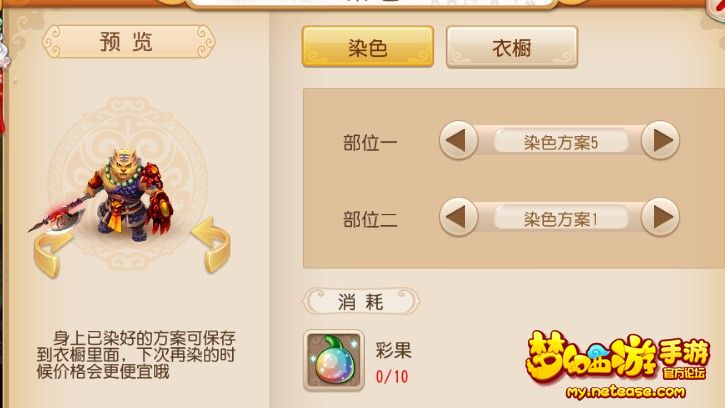Open the my.netease.com forum link
Image resolution: width=725 pixels, height=408 pixels.
pyautogui.click(x=625, y=393)
